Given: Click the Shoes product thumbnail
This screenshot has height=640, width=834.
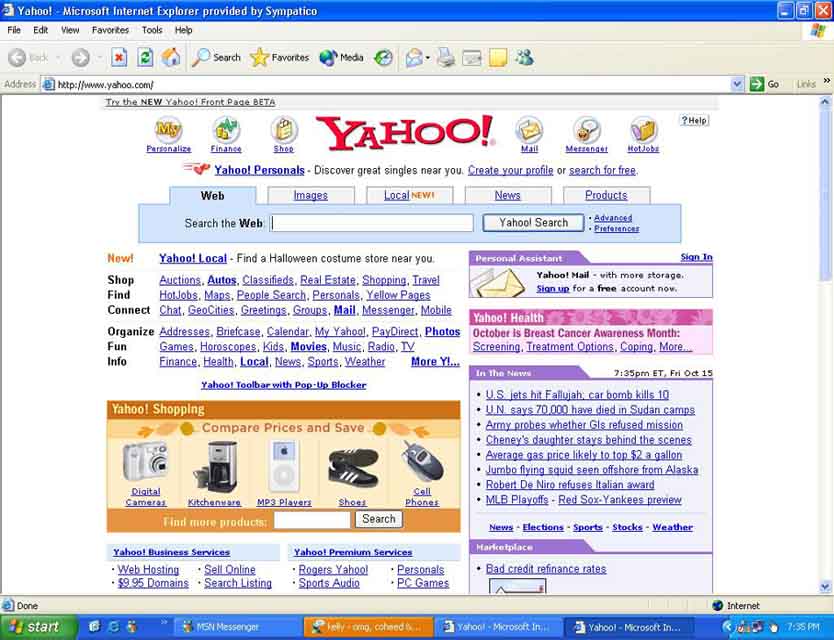Looking at the screenshot, I should (x=353, y=468).
